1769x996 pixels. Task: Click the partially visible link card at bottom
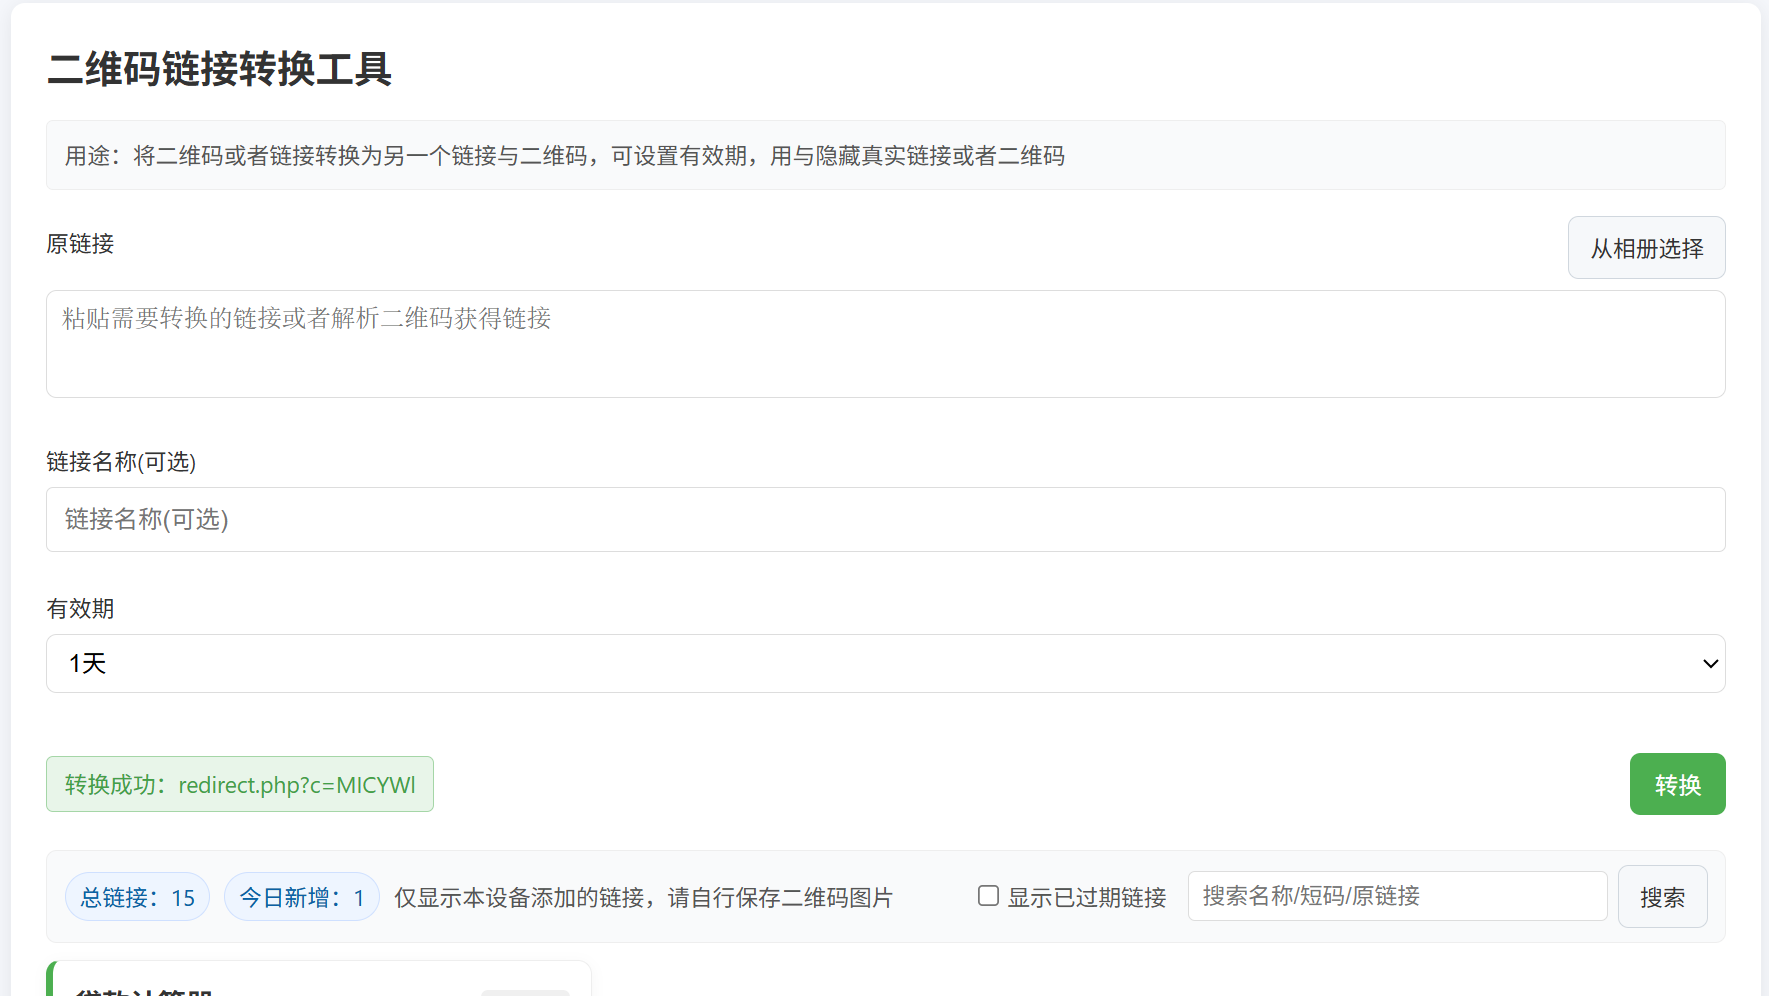point(318,981)
